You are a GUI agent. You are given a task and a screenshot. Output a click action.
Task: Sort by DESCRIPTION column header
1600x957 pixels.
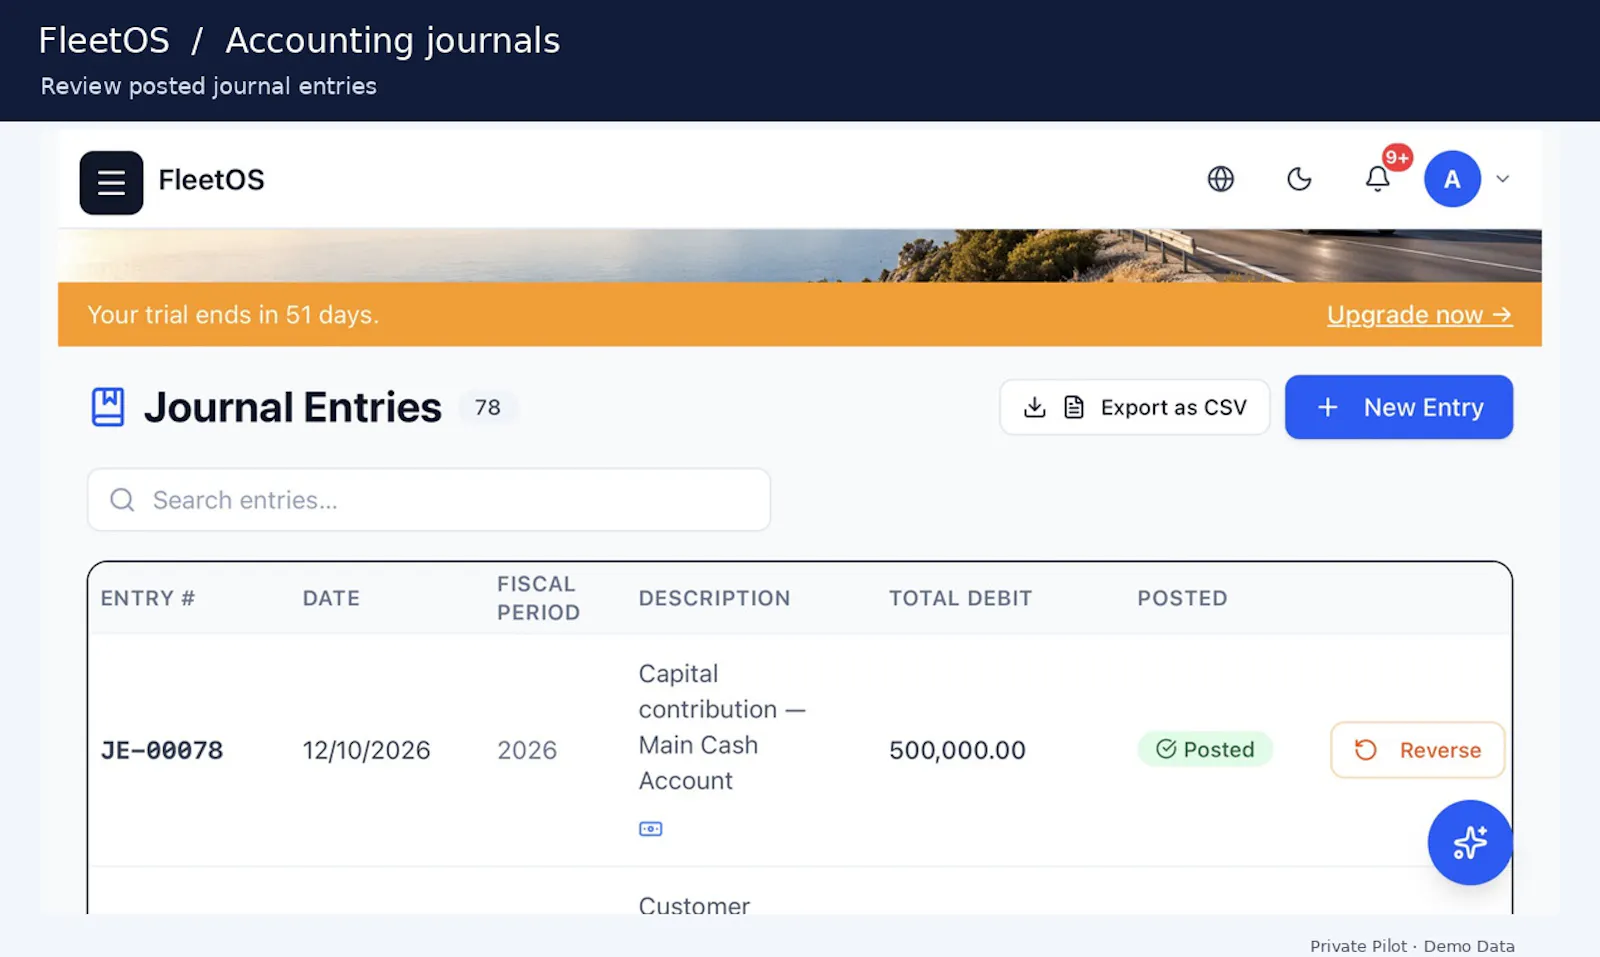tap(714, 598)
